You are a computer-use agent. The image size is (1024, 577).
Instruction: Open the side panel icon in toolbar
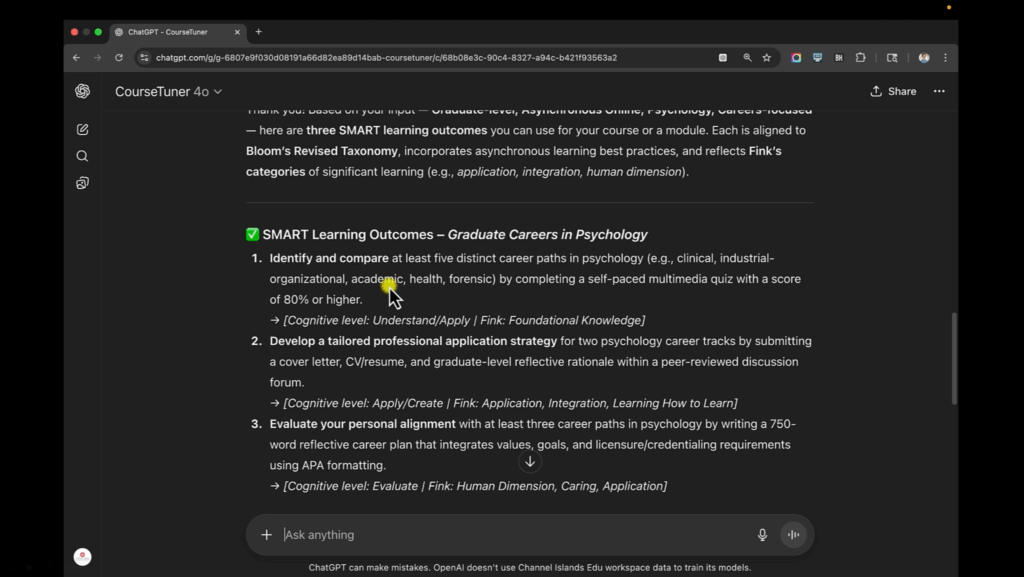tap(892, 57)
